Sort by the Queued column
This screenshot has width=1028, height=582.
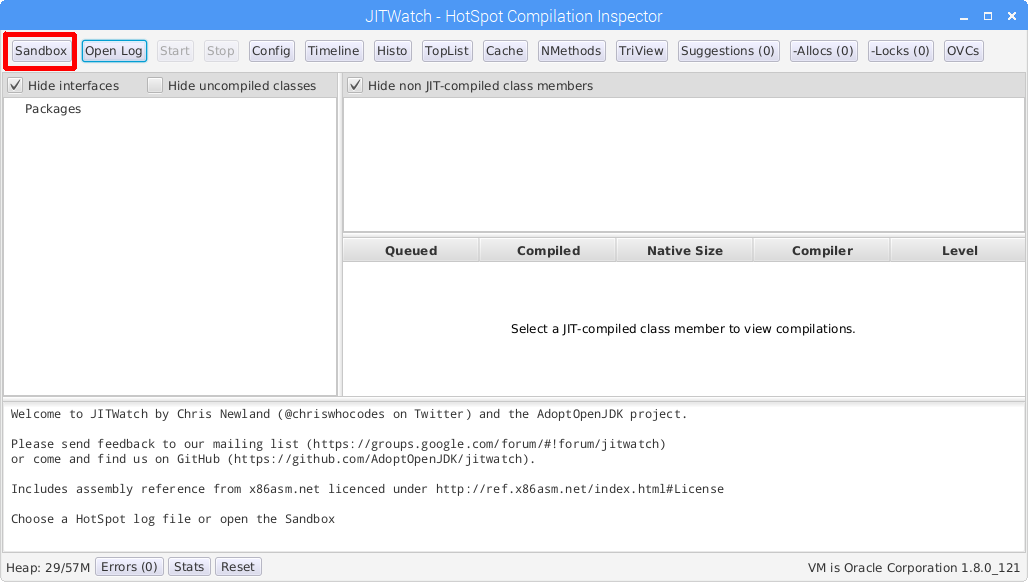click(x=411, y=250)
